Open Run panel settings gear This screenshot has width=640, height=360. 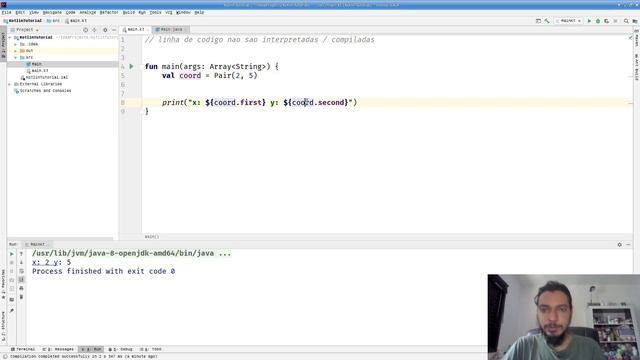(x=620, y=244)
